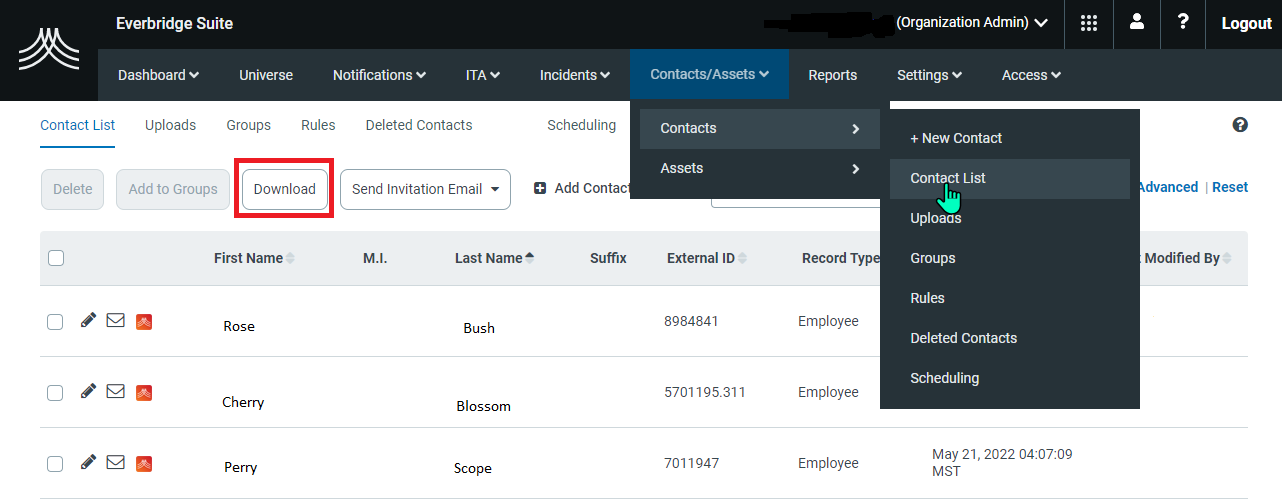Screen dimensions: 1282x499
Task: Sort by External ID column arrows
Action: tap(743, 258)
